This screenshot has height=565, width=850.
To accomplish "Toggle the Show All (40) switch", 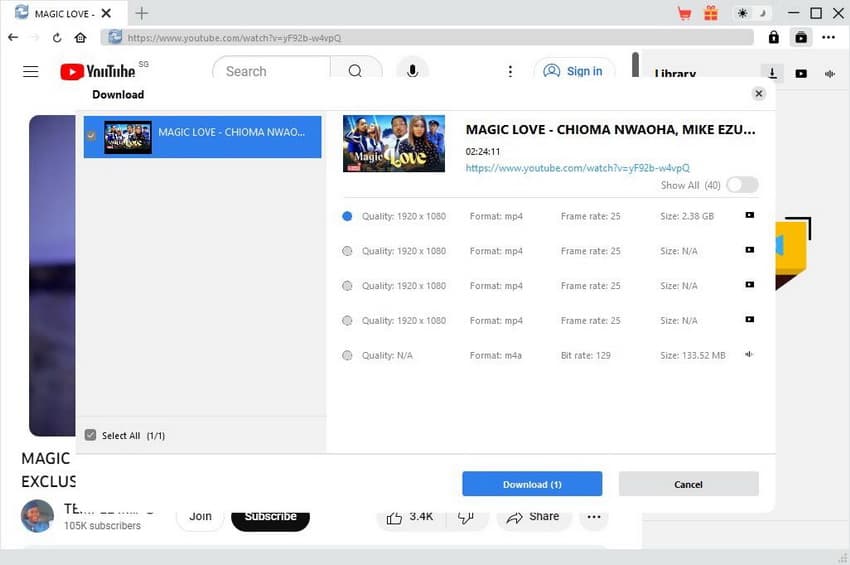I will (x=742, y=185).
